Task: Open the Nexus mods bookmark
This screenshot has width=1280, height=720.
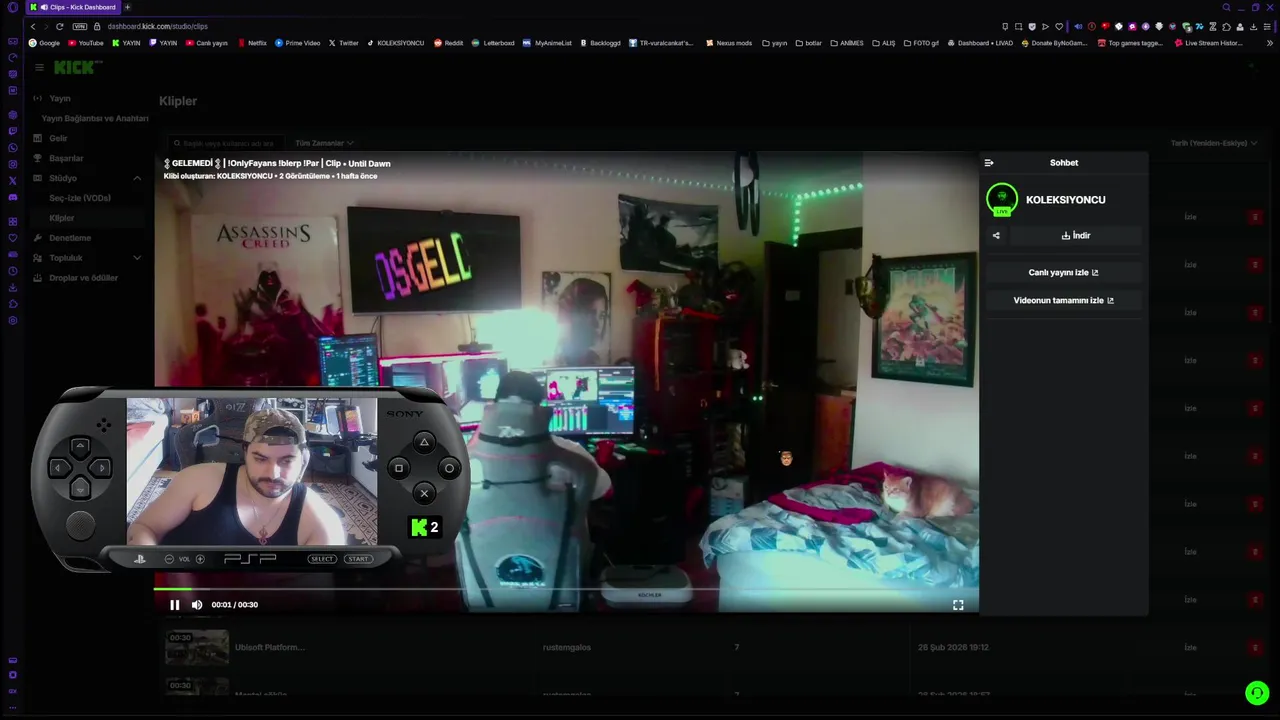Action: 729,43
